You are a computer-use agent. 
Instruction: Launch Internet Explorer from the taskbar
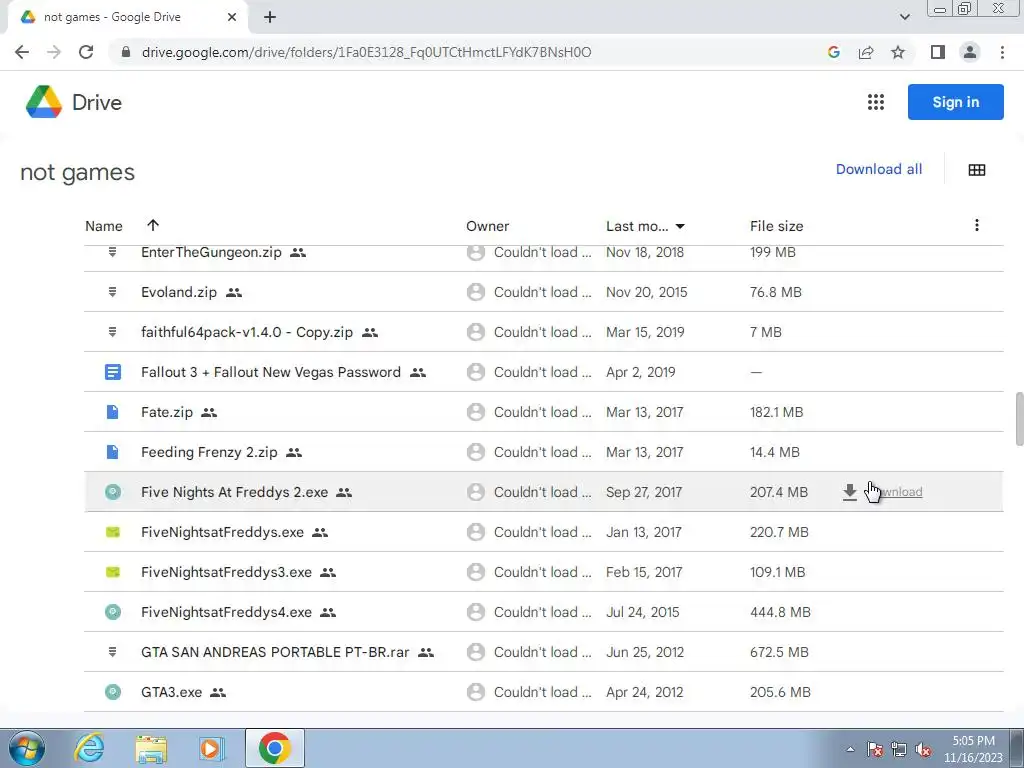(x=89, y=749)
